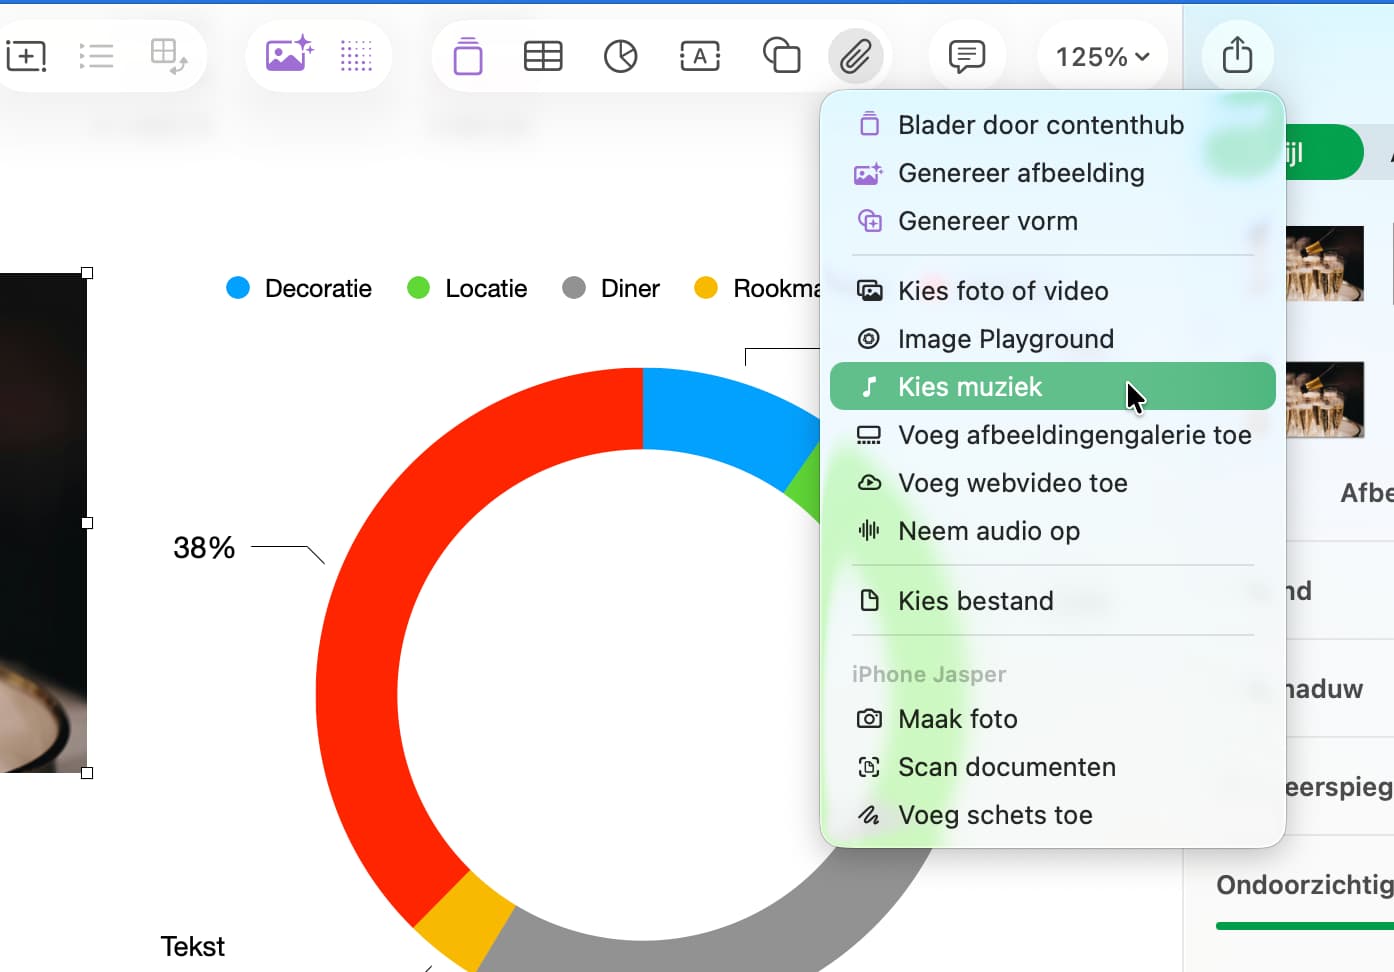Click the add slide plus icon
Image resolution: width=1394 pixels, height=972 pixels.
click(x=26, y=56)
